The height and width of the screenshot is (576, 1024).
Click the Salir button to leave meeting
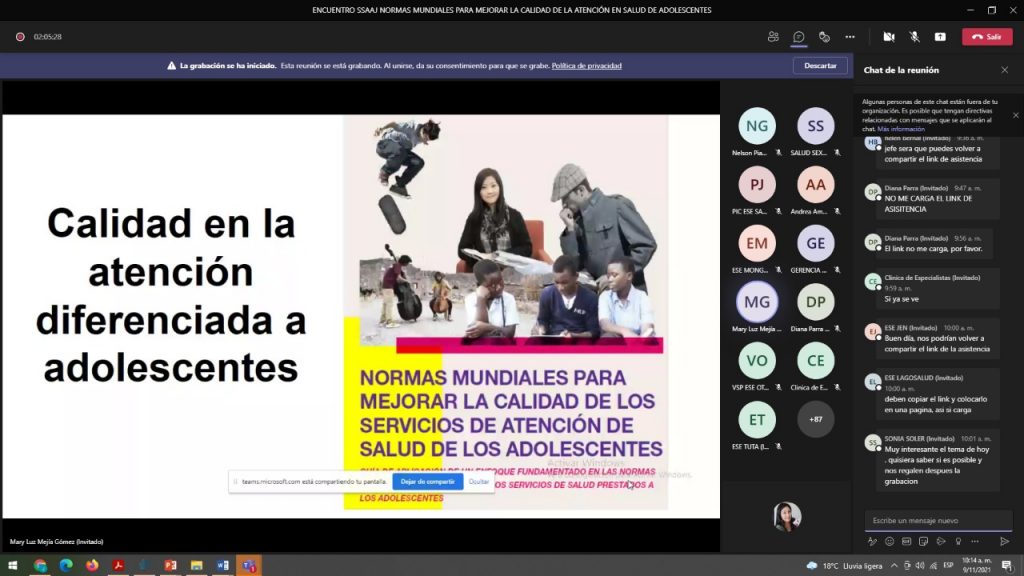[x=987, y=37]
